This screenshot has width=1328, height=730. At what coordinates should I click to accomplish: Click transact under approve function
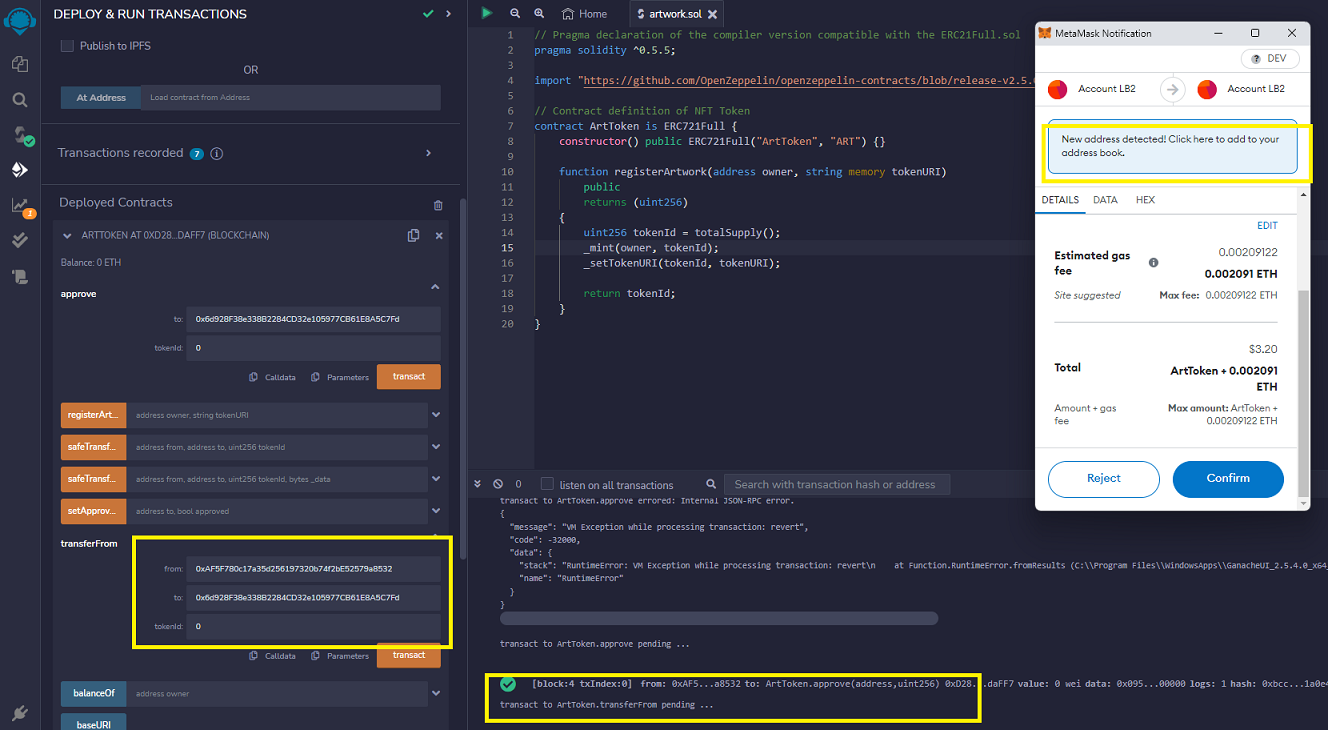(x=408, y=377)
